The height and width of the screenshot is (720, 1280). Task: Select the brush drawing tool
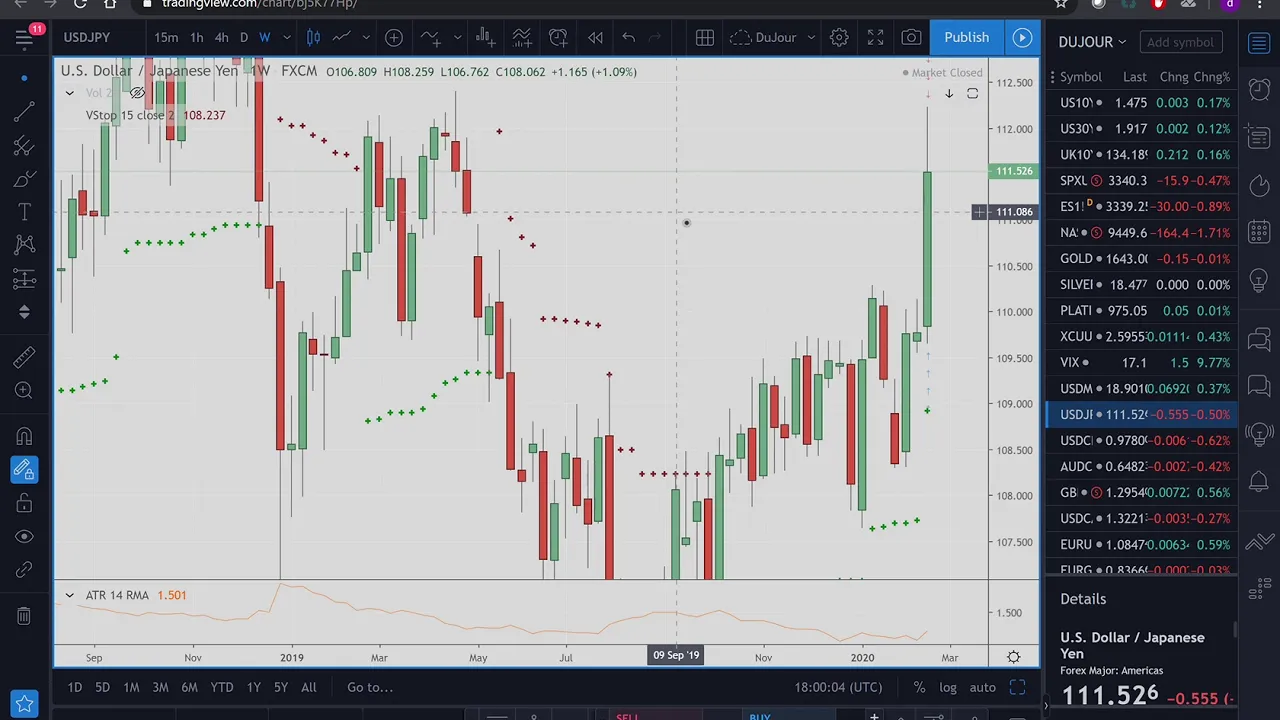point(24,179)
